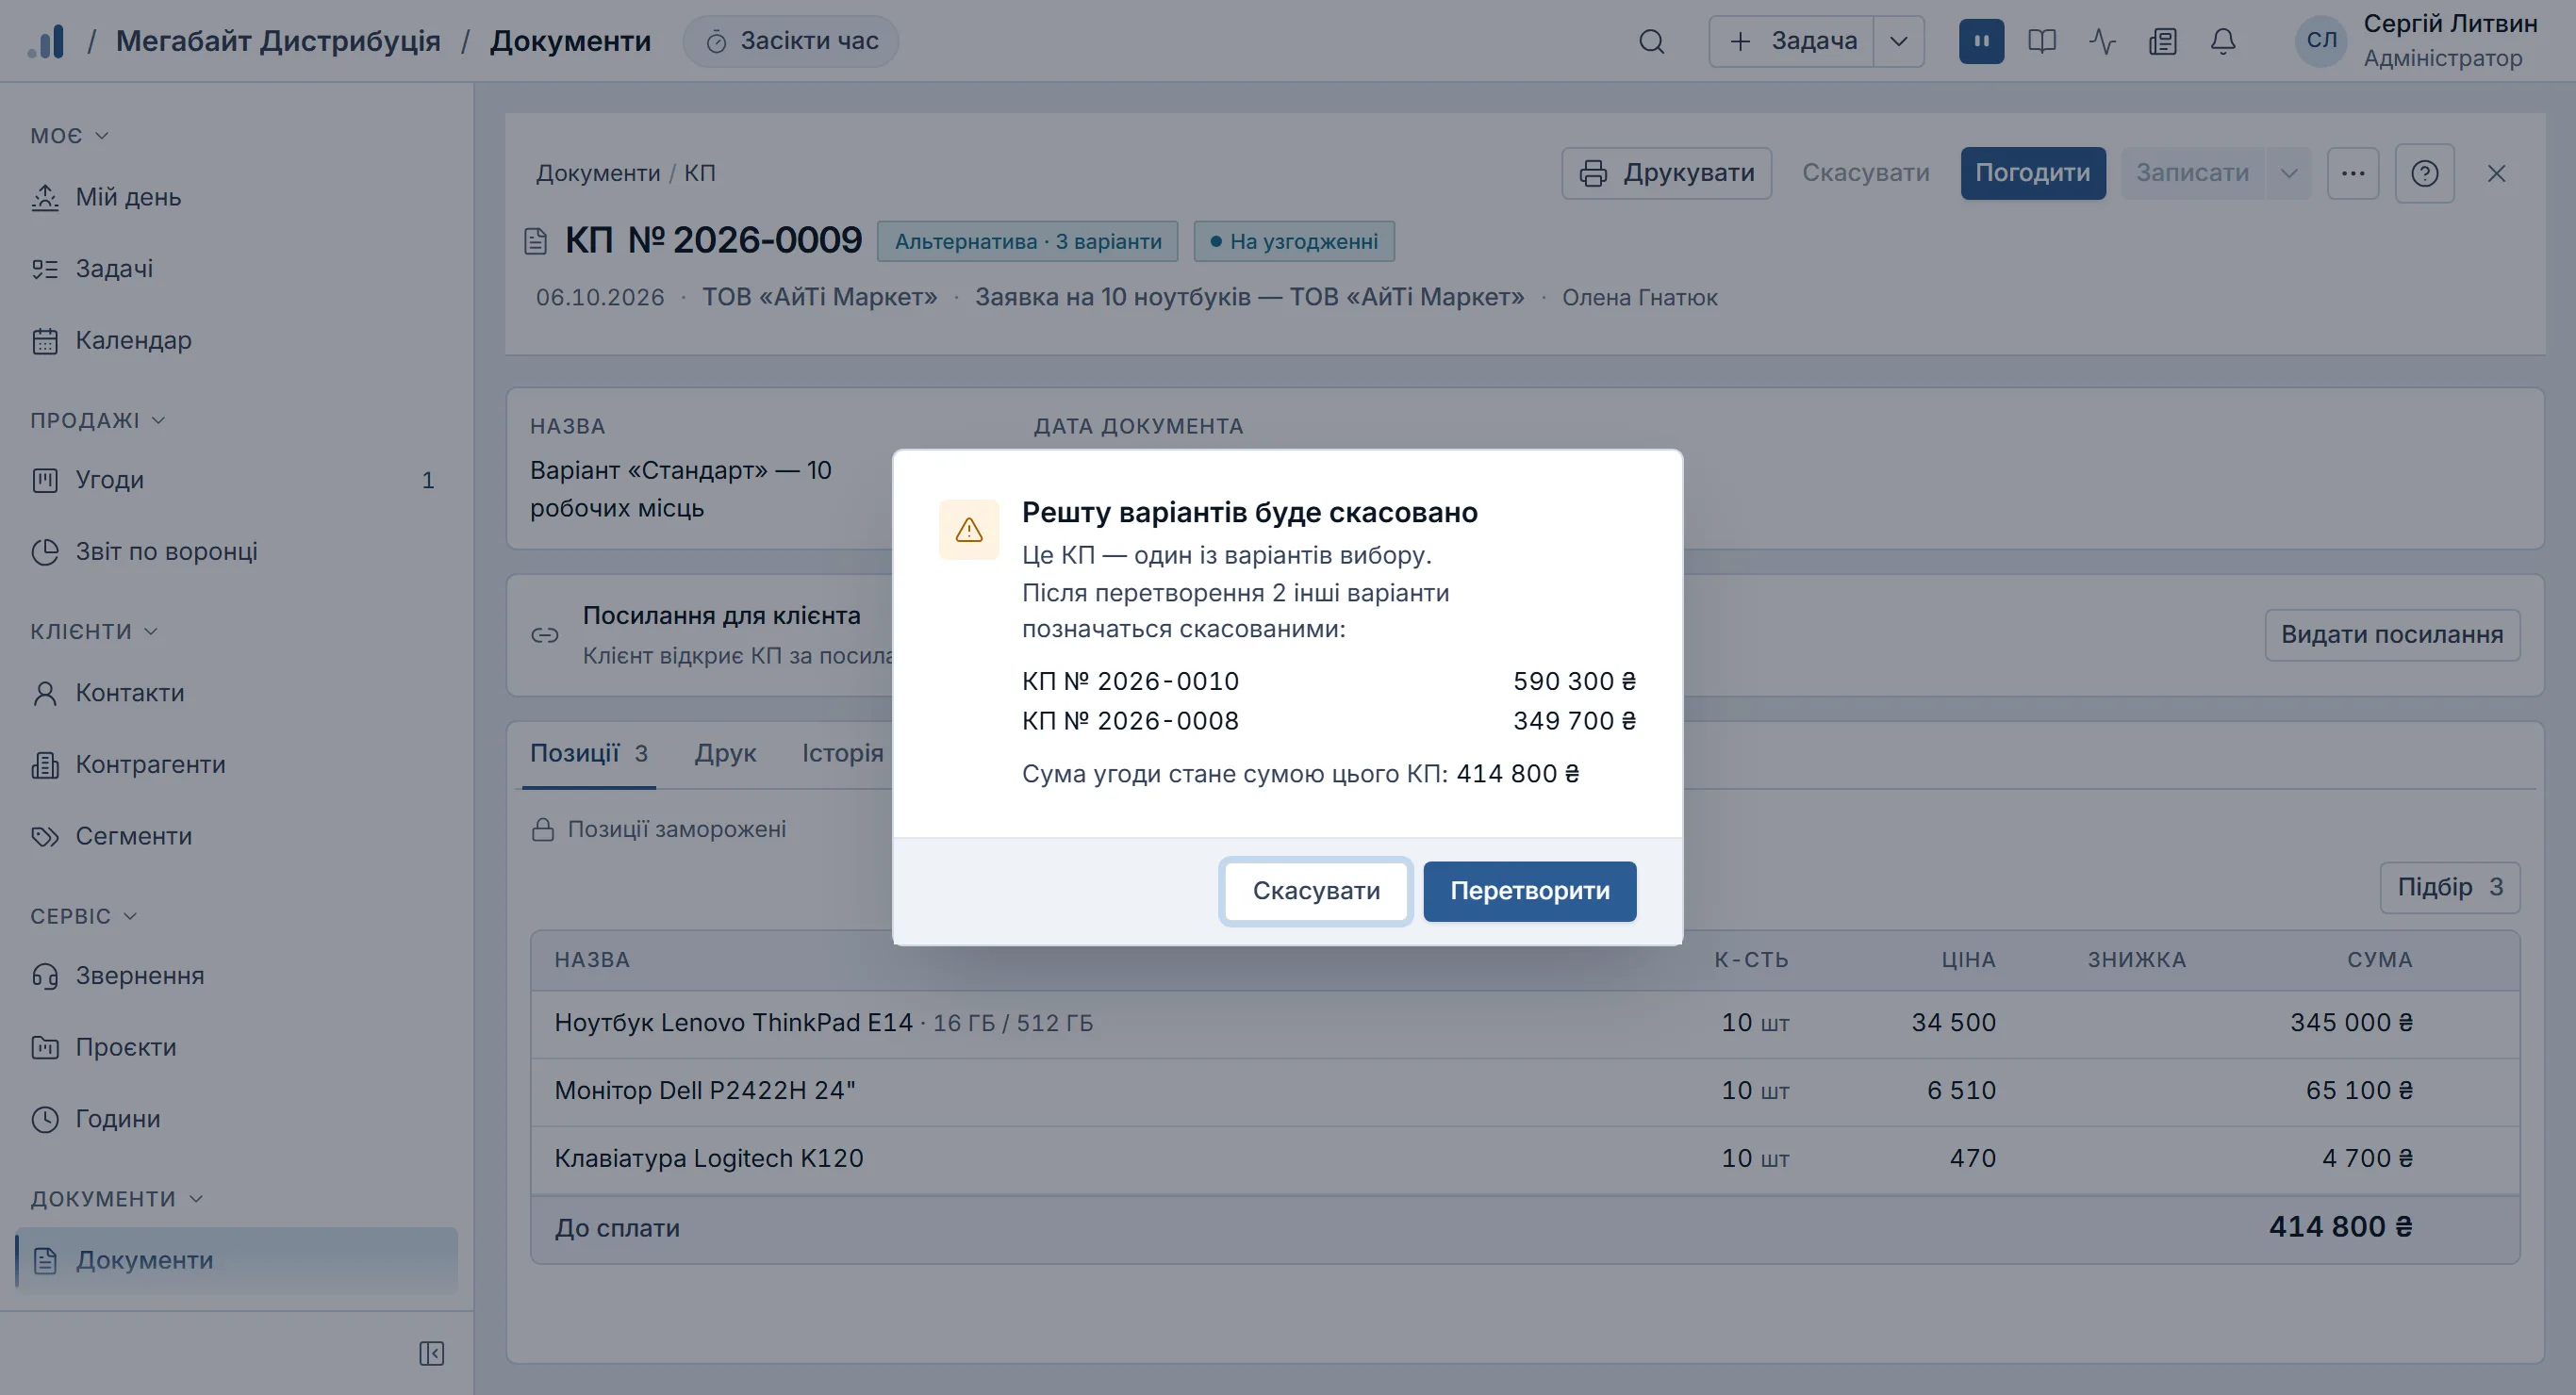Open the news feed icon
The width and height of the screenshot is (2576, 1395).
pyautogui.click(x=2162, y=41)
